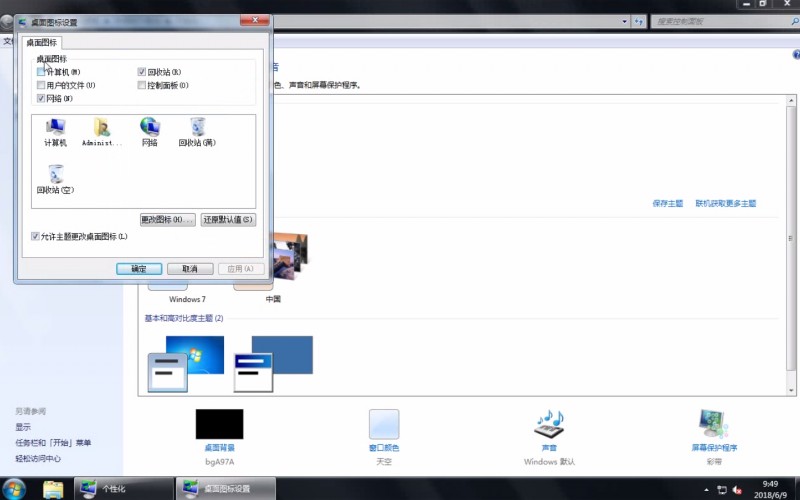Select the 桌面图标 tab
The height and width of the screenshot is (500, 800).
(x=41, y=42)
